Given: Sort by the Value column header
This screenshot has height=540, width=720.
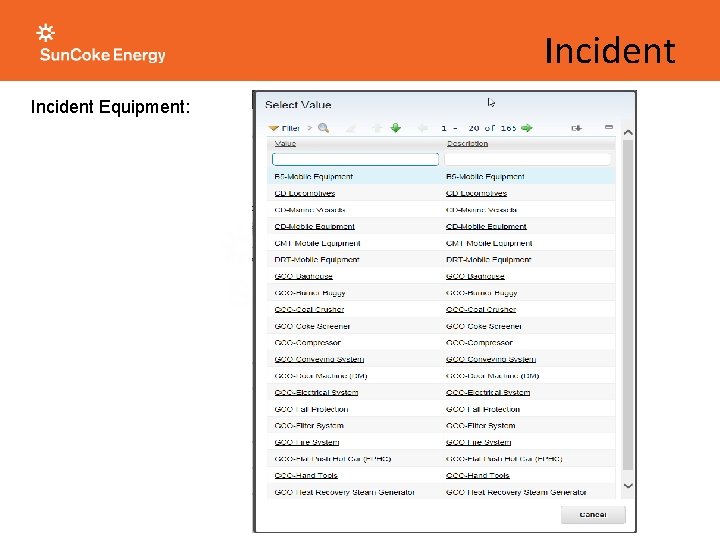Looking at the screenshot, I should coord(285,143).
